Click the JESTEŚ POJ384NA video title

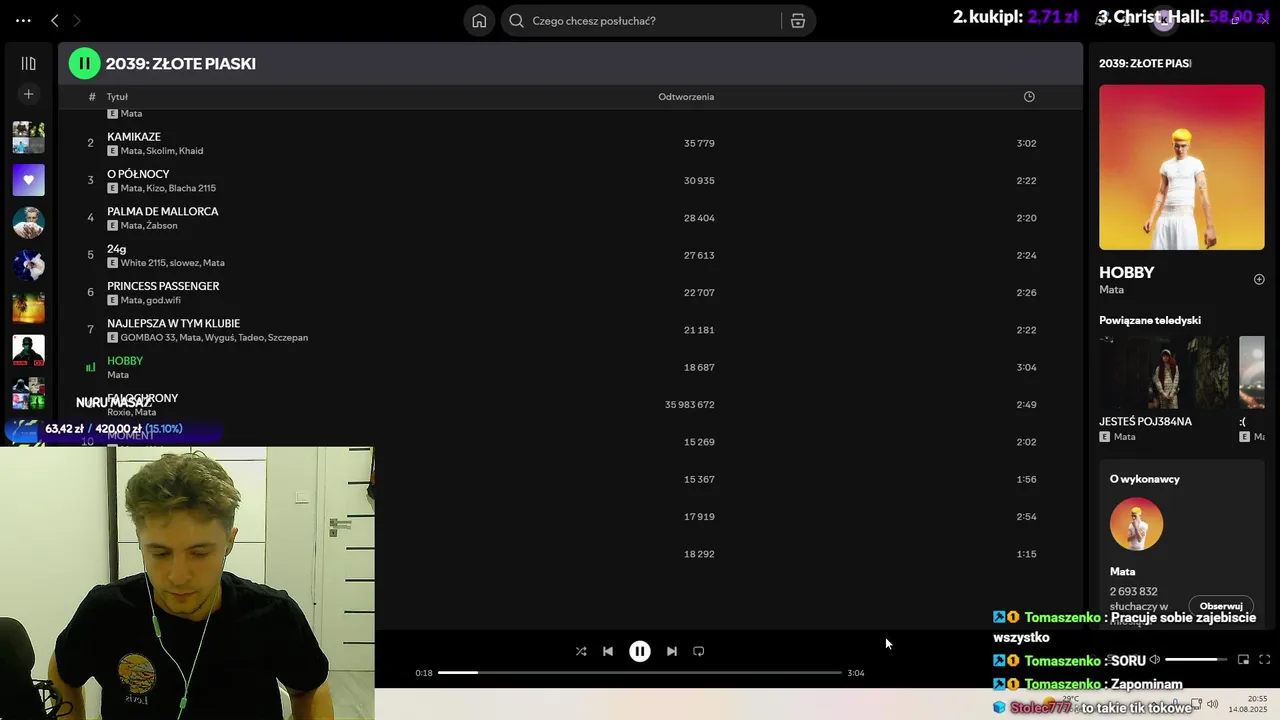(x=1145, y=422)
